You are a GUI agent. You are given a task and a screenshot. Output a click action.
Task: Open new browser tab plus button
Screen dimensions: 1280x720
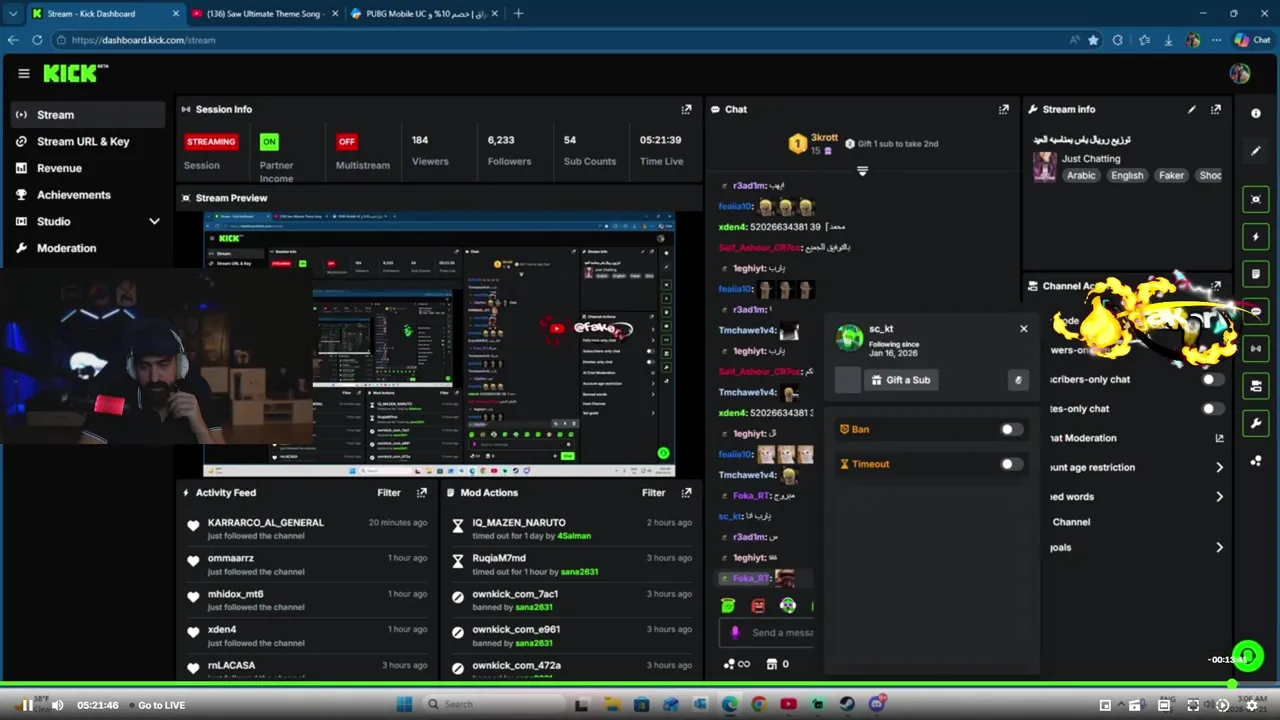tap(518, 14)
